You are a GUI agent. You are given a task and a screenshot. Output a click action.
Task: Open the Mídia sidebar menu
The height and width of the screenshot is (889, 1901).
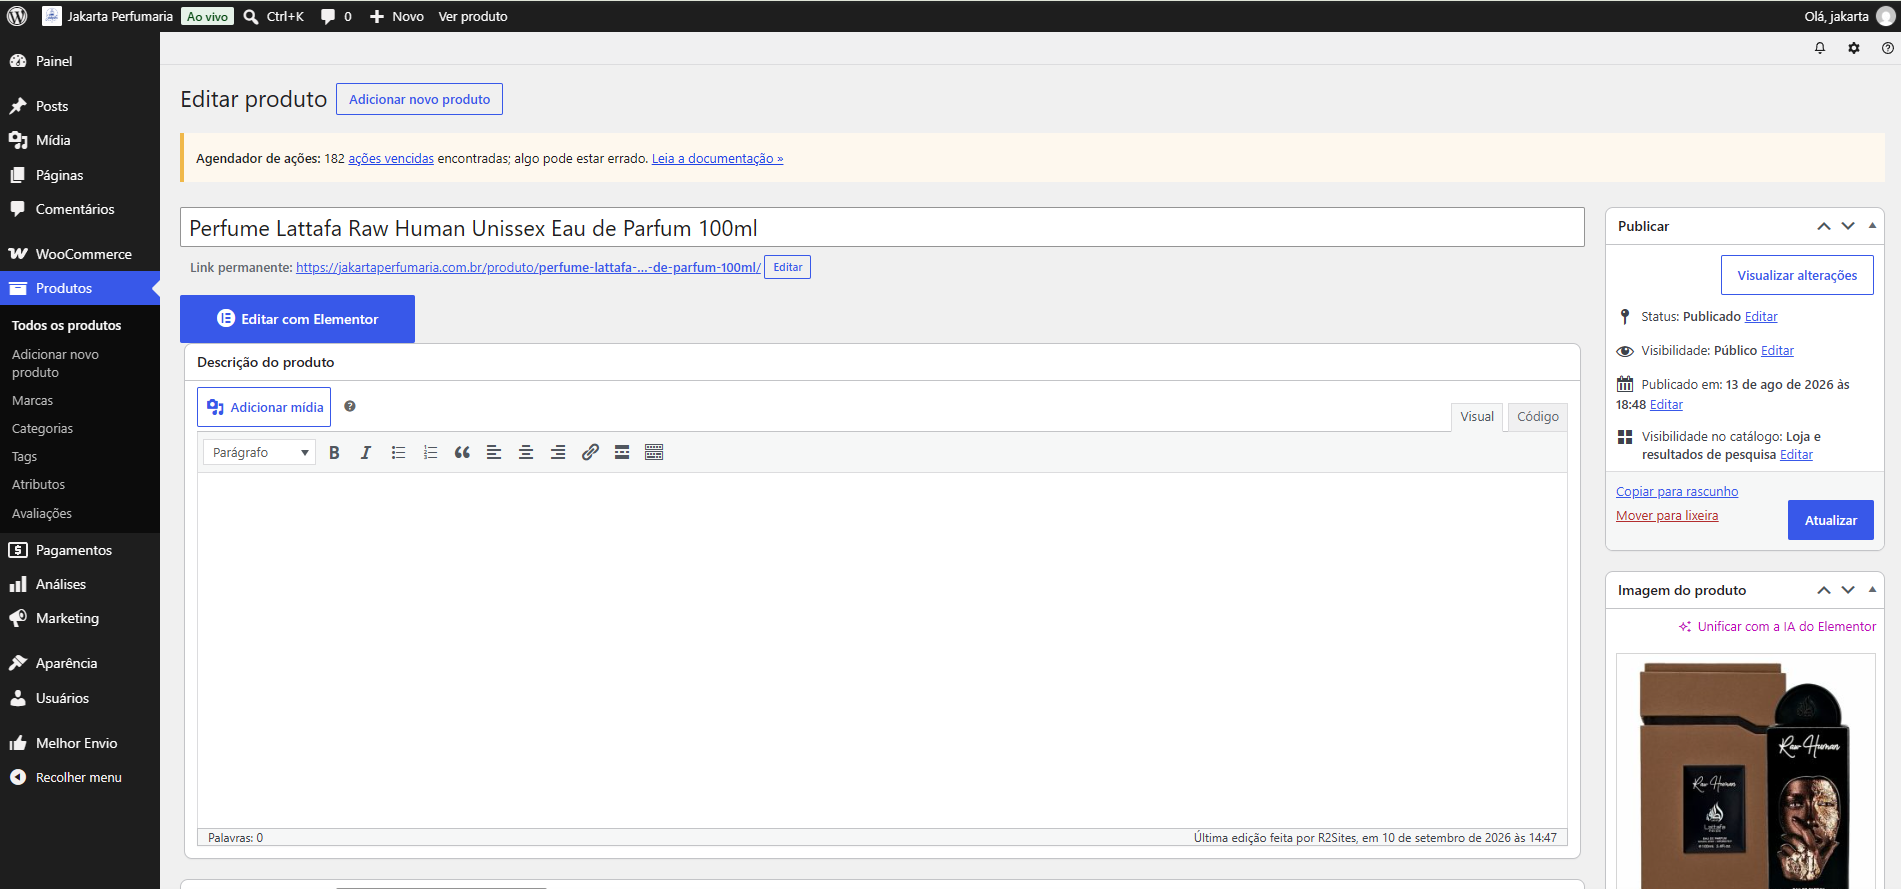point(80,140)
